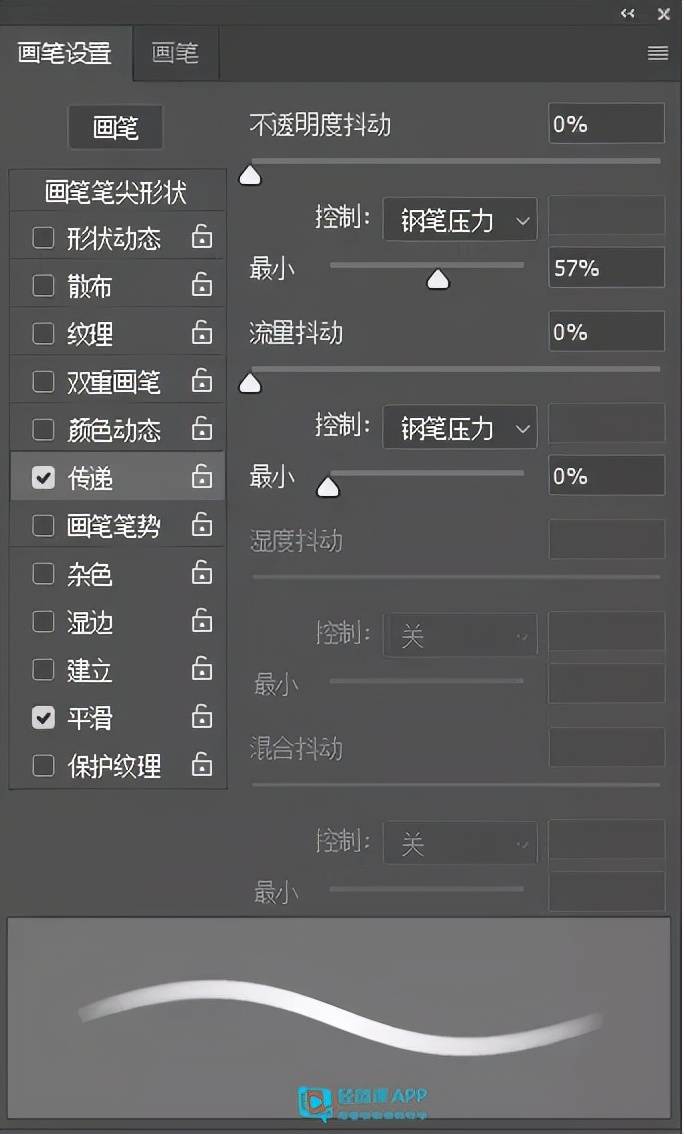Click the 画笔 button
This screenshot has width=684, height=1134.
(115, 128)
